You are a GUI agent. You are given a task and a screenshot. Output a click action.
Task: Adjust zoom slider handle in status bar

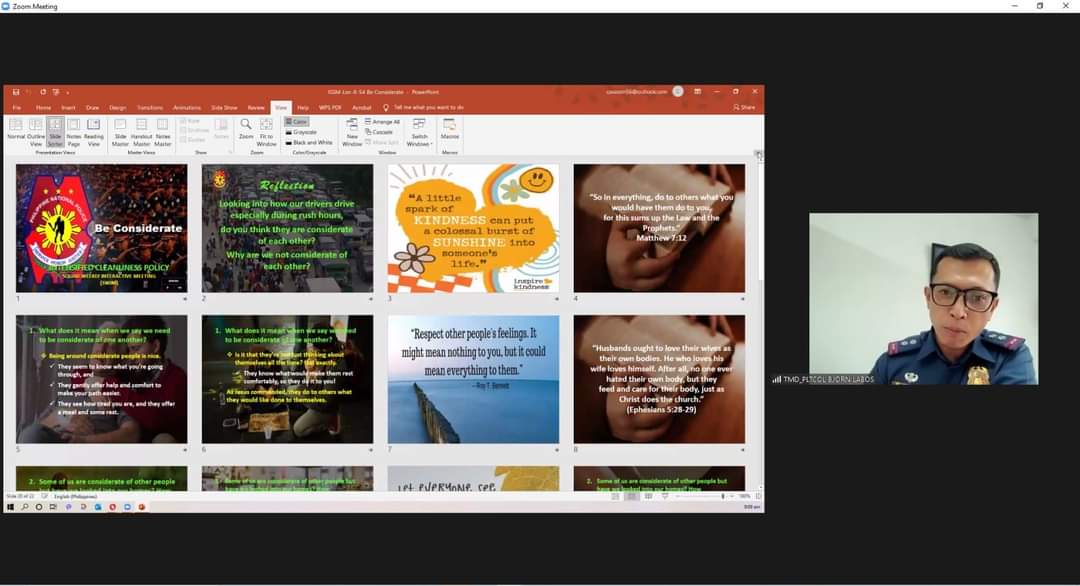click(x=723, y=496)
